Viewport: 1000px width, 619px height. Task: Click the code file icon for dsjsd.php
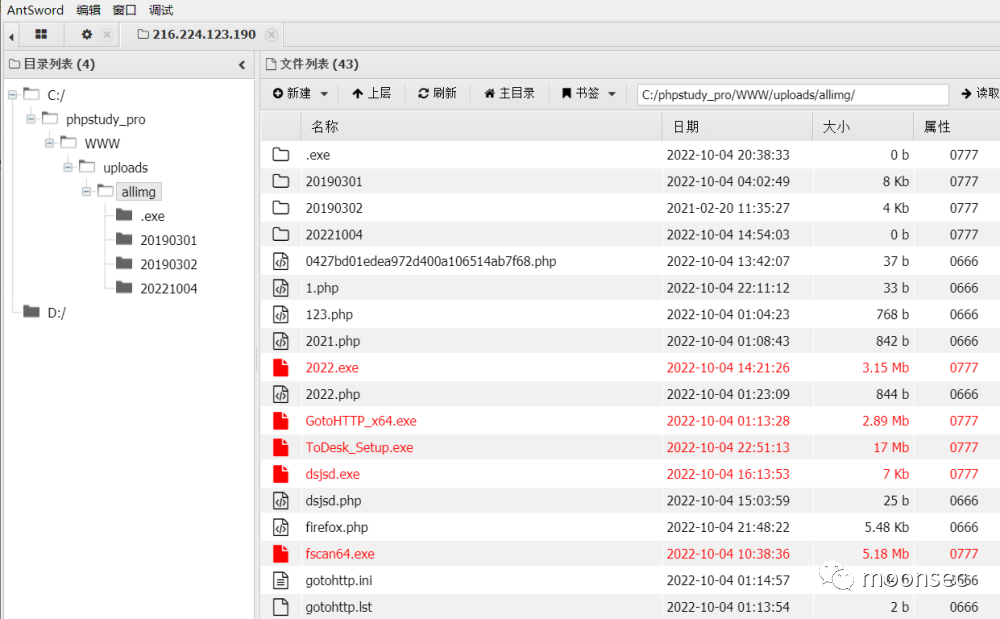tap(281, 500)
